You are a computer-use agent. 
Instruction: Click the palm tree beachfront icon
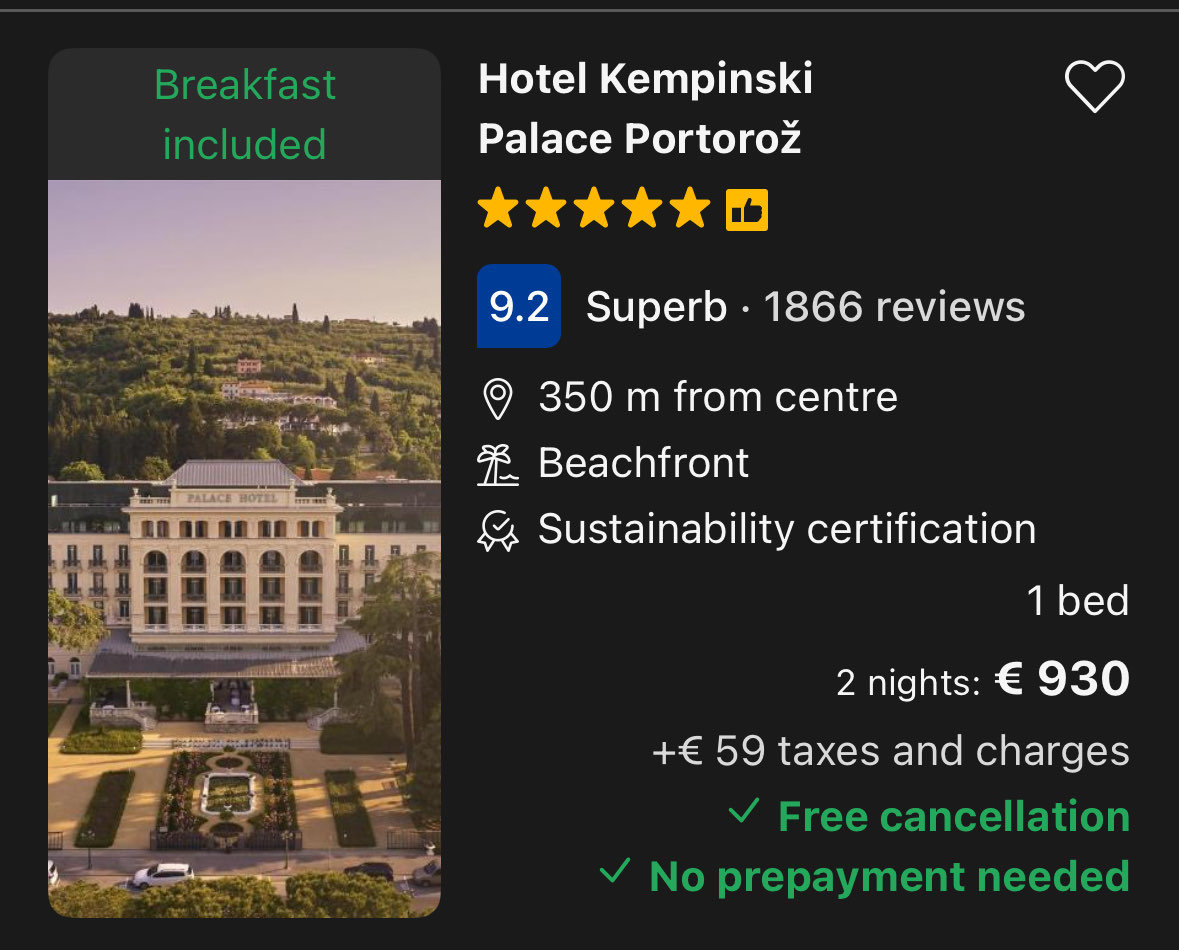[x=497, y=464]
